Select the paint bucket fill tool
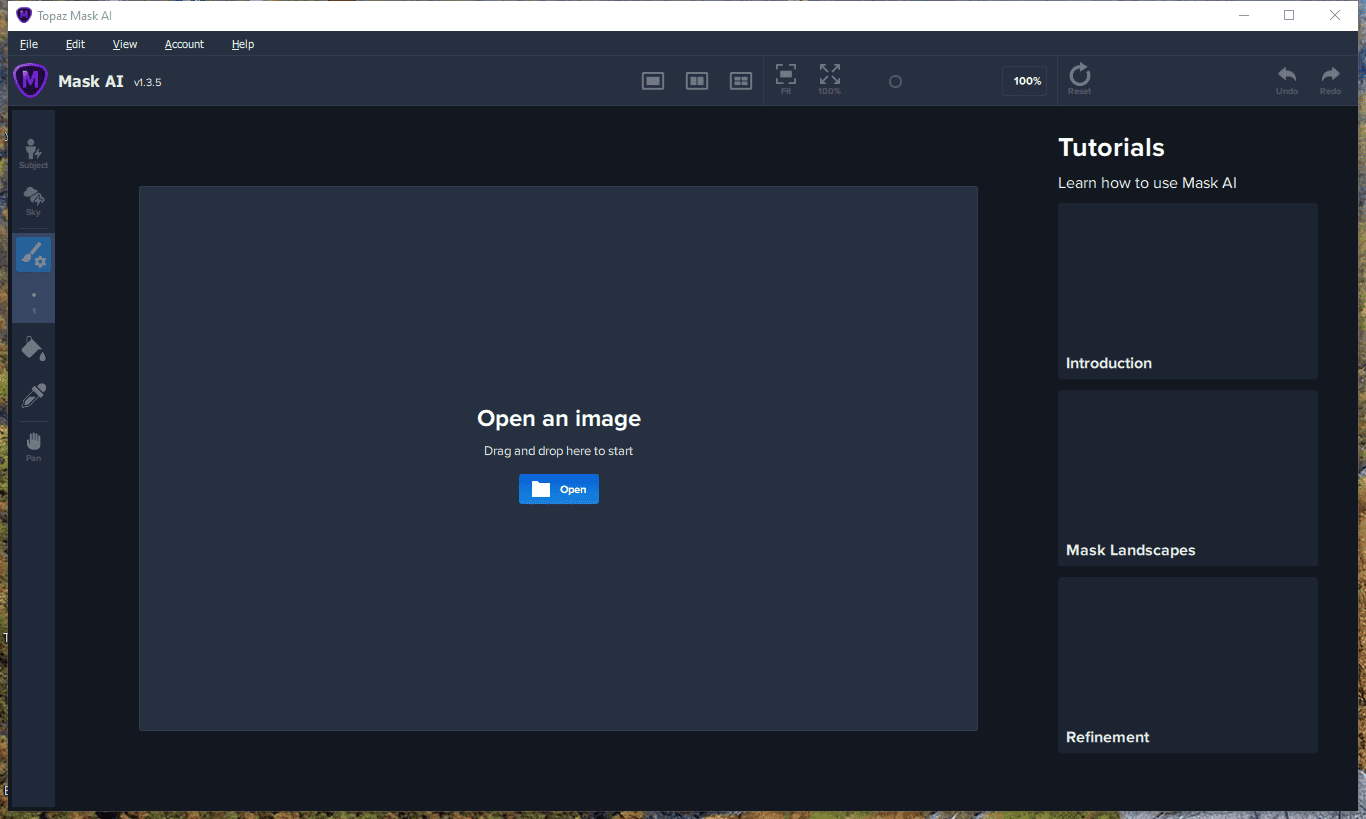 click(x=33, y=348)
